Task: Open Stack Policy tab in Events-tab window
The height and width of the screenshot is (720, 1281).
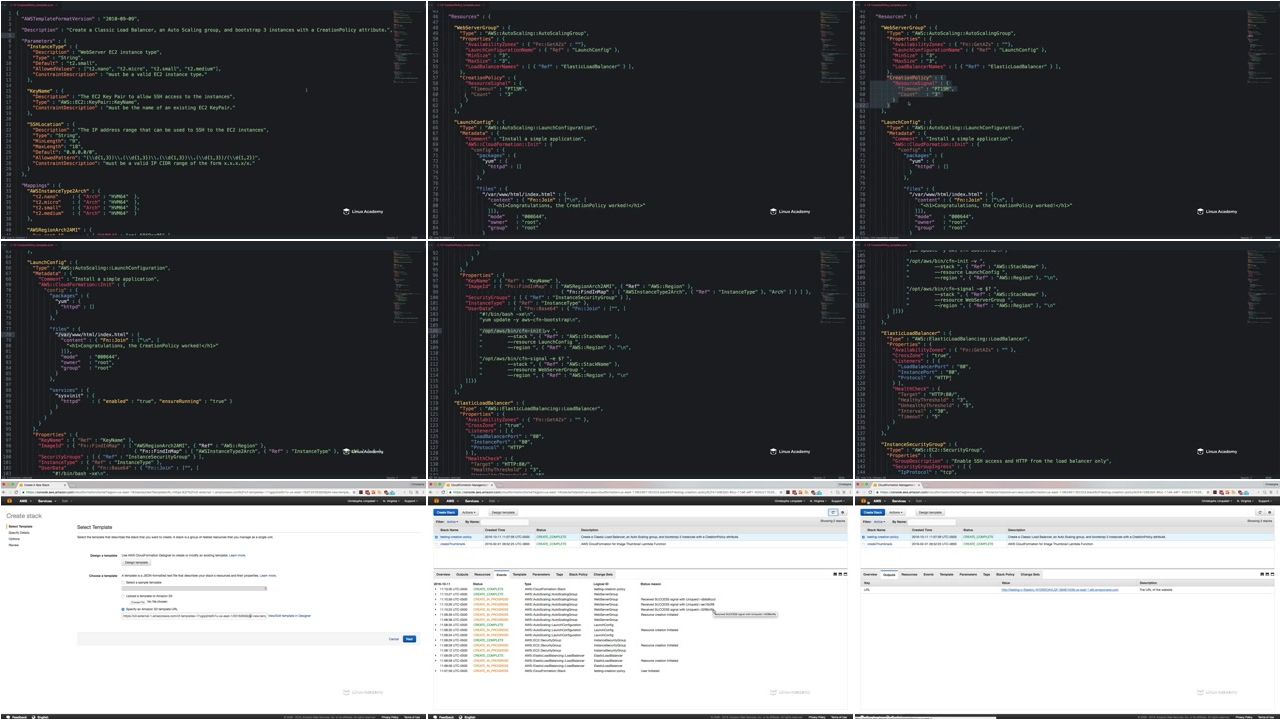Action: 578,574
